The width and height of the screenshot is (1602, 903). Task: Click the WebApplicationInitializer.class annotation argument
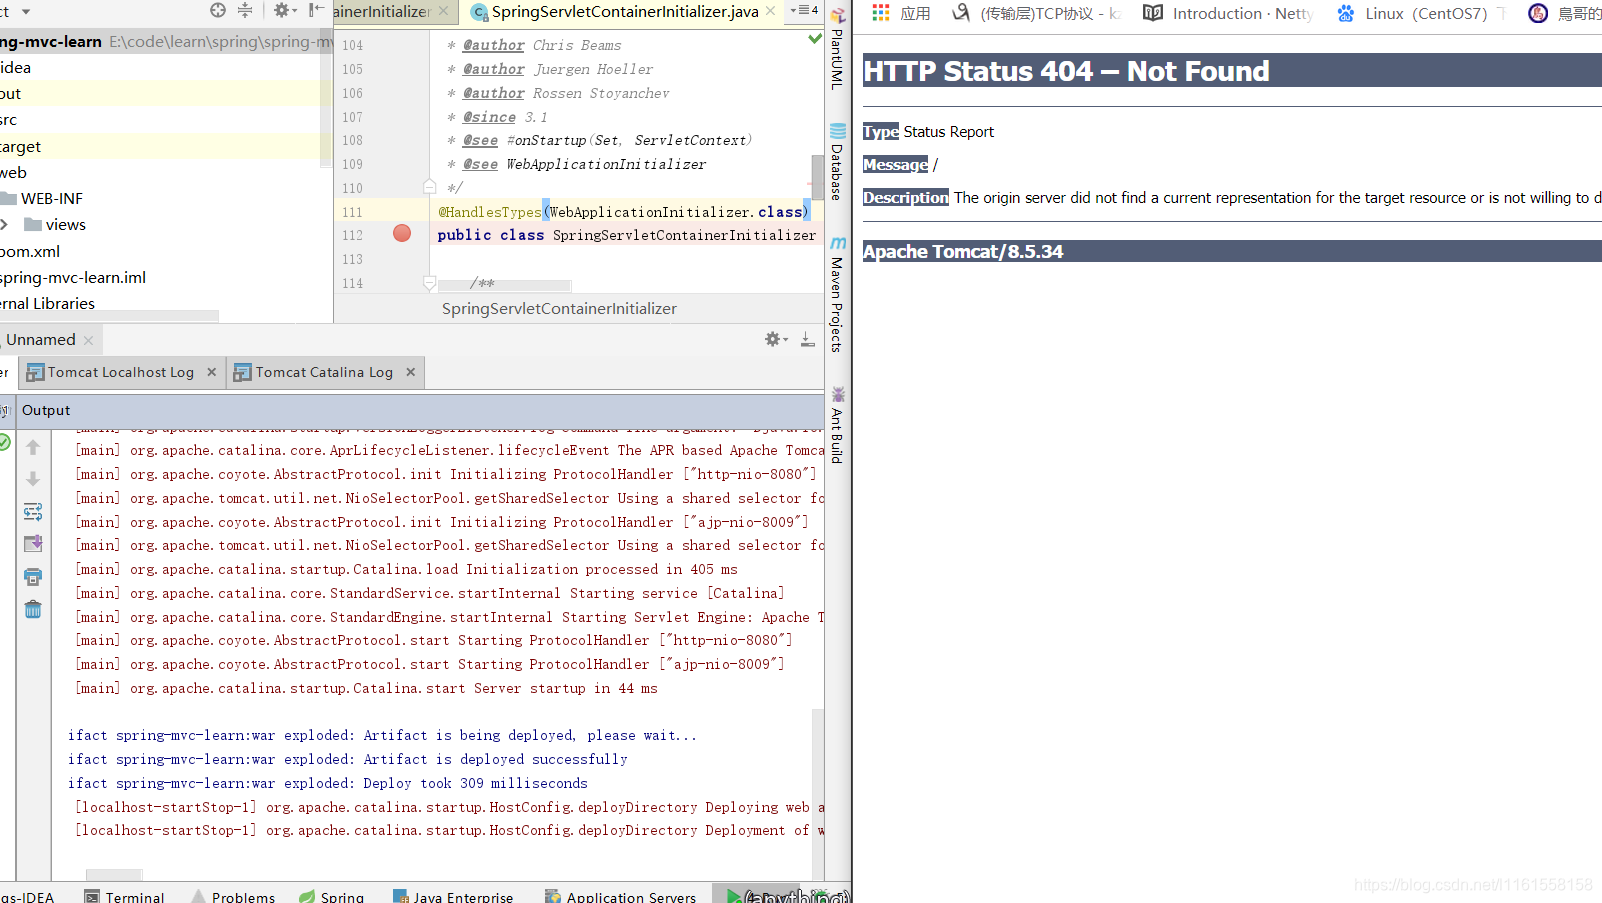tap(676, 212)
